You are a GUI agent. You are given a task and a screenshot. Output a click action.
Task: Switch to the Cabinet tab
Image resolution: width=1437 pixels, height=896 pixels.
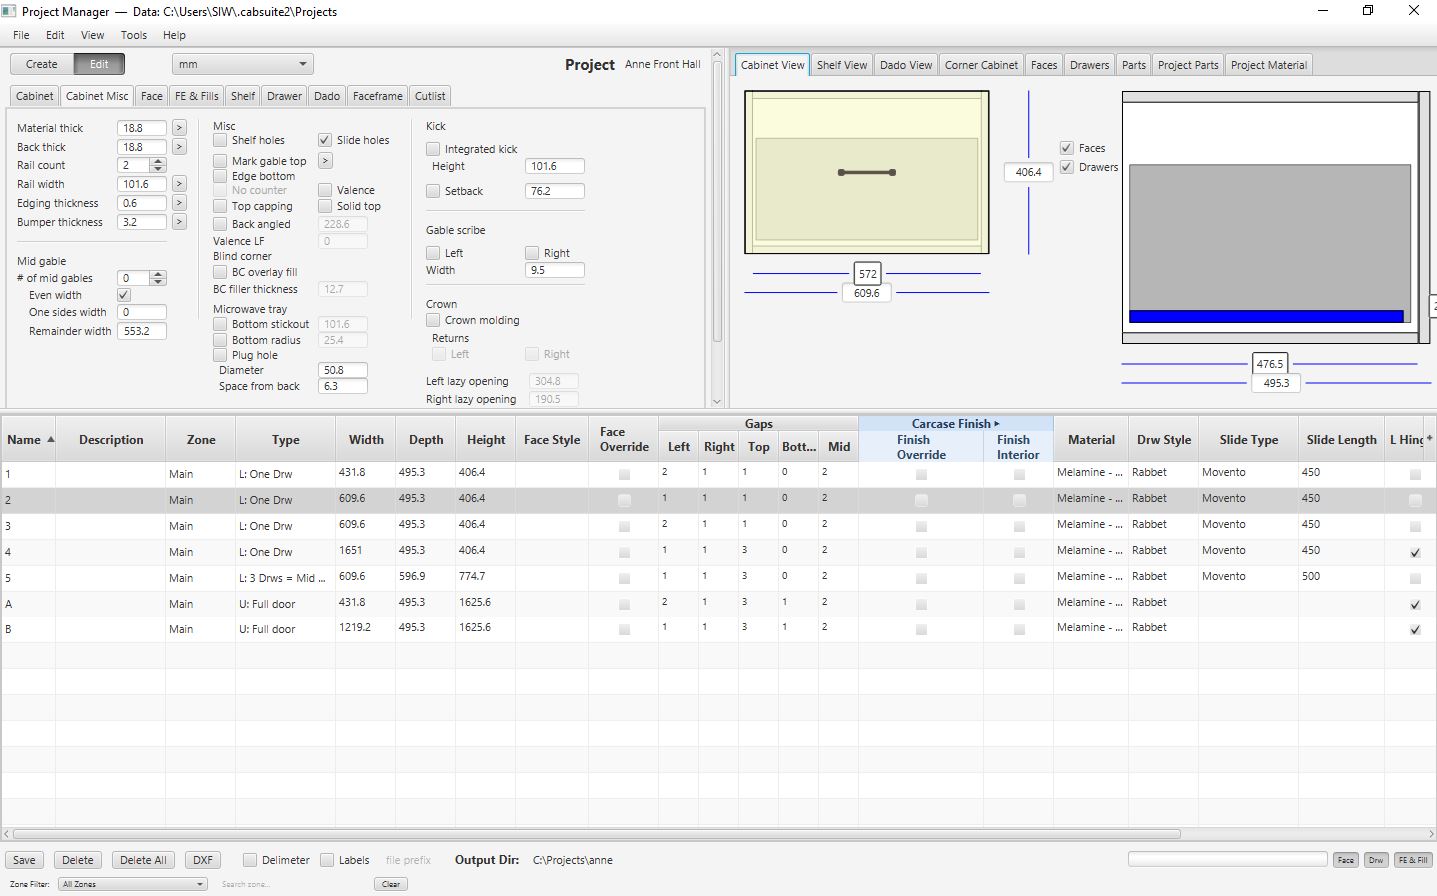click(x=34, y=96)
